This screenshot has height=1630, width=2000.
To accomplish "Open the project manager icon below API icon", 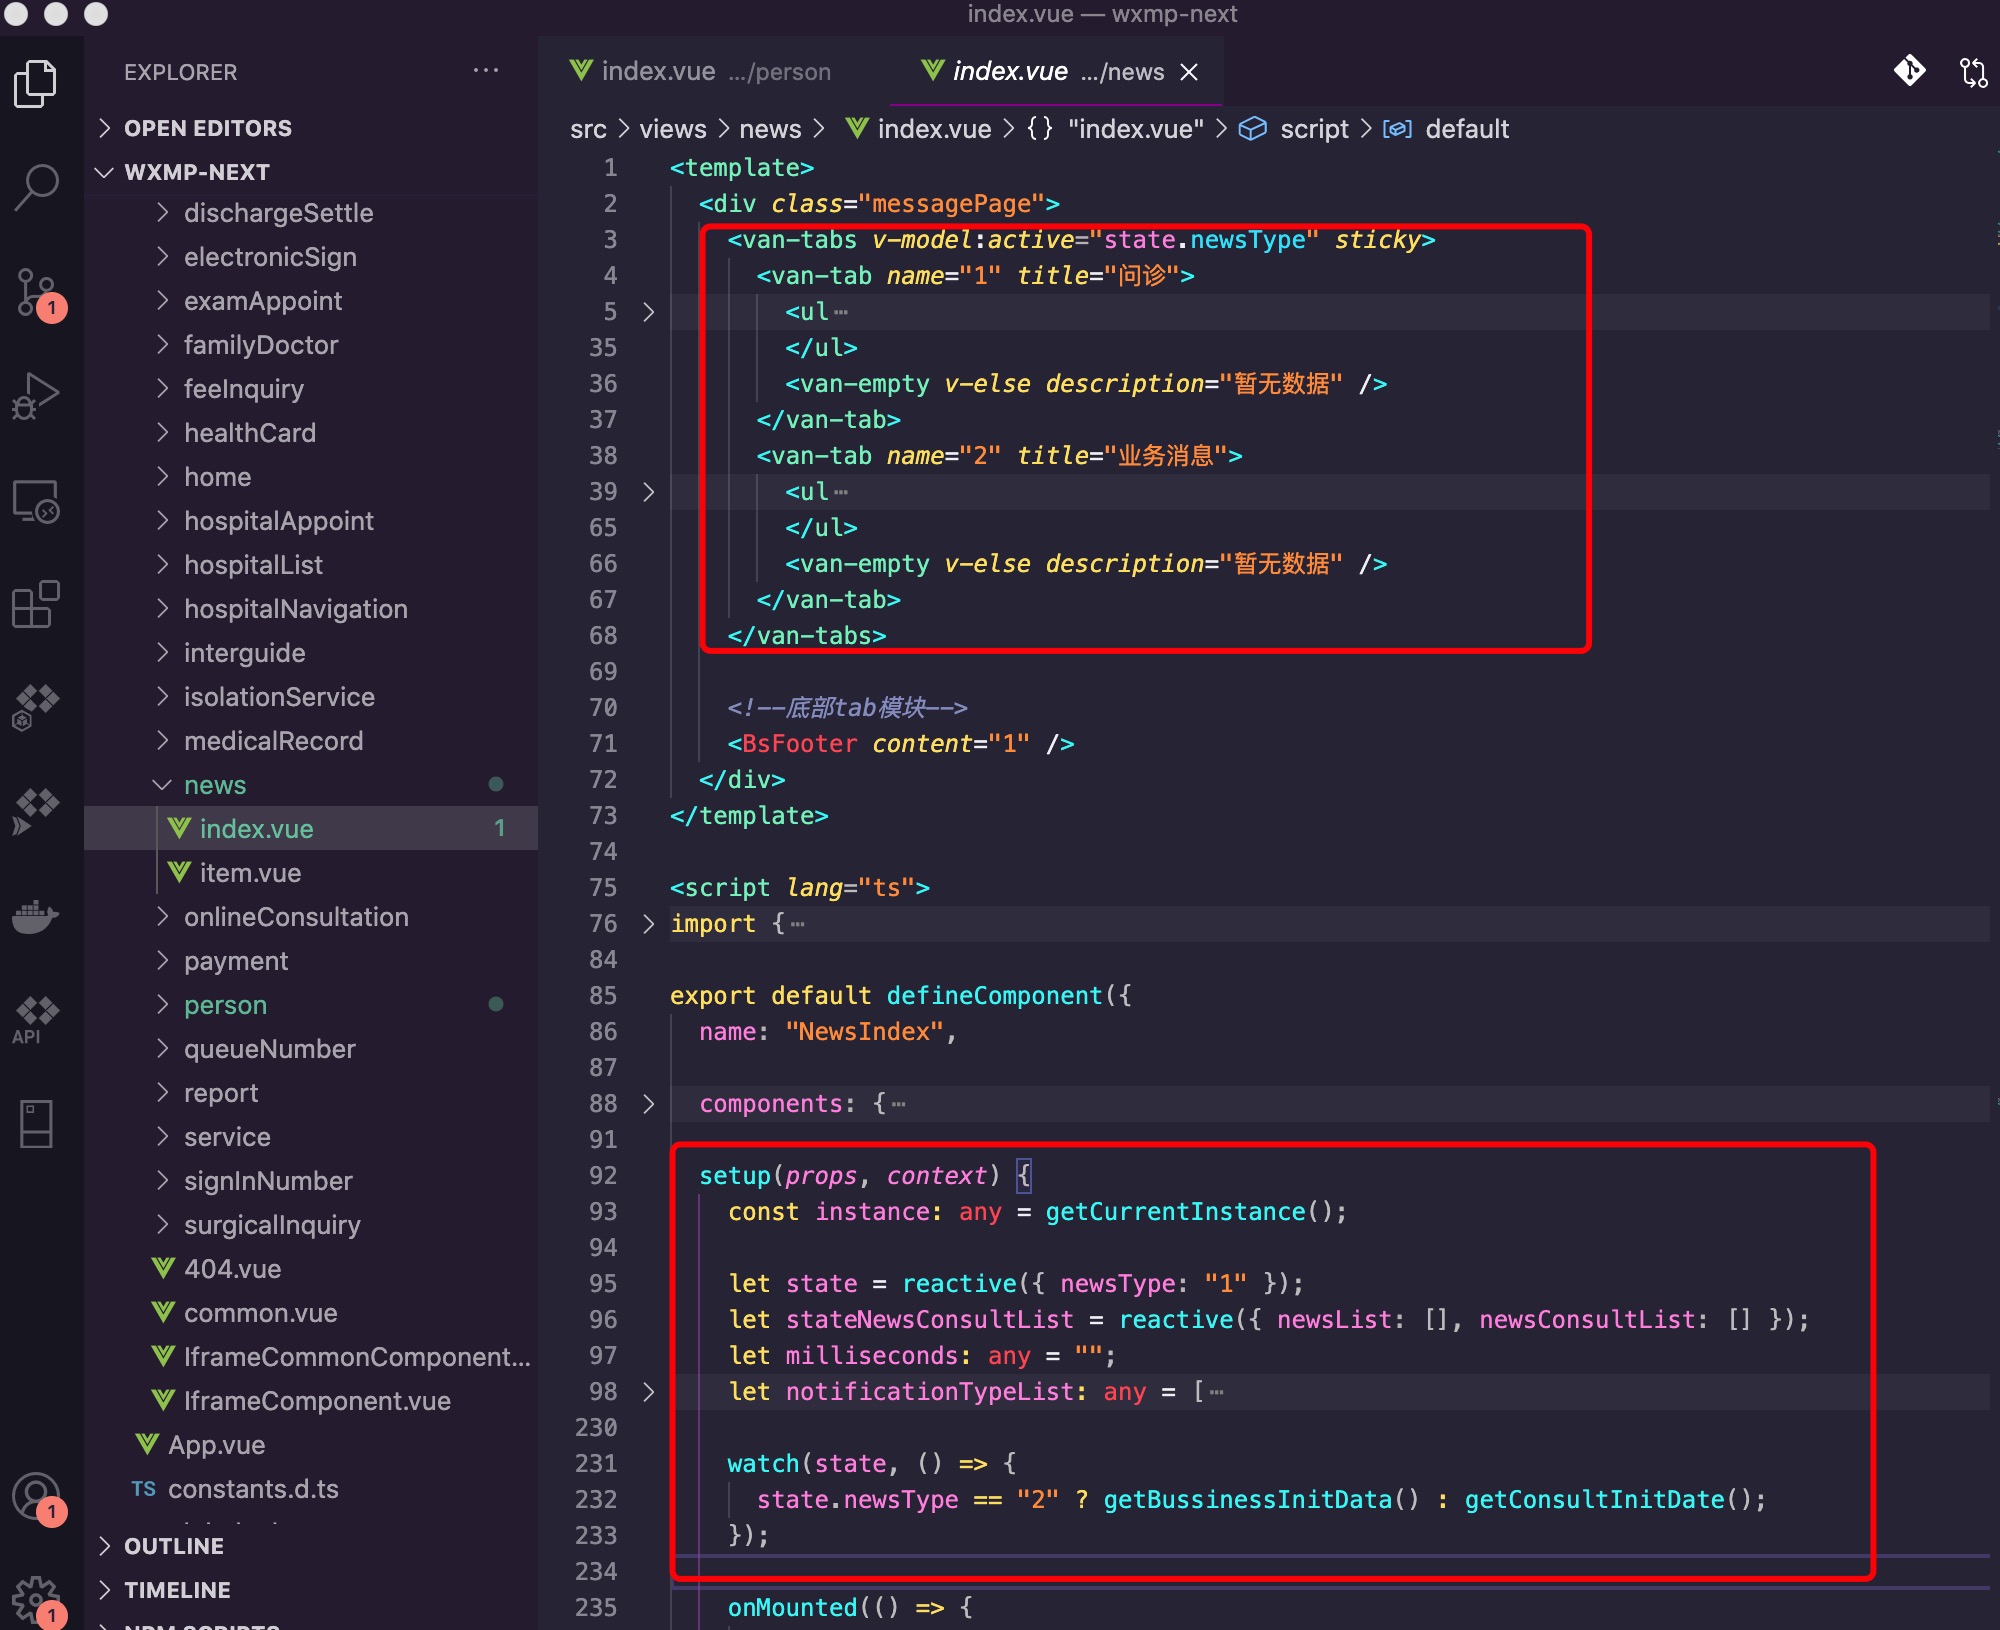I will 36,1123.
